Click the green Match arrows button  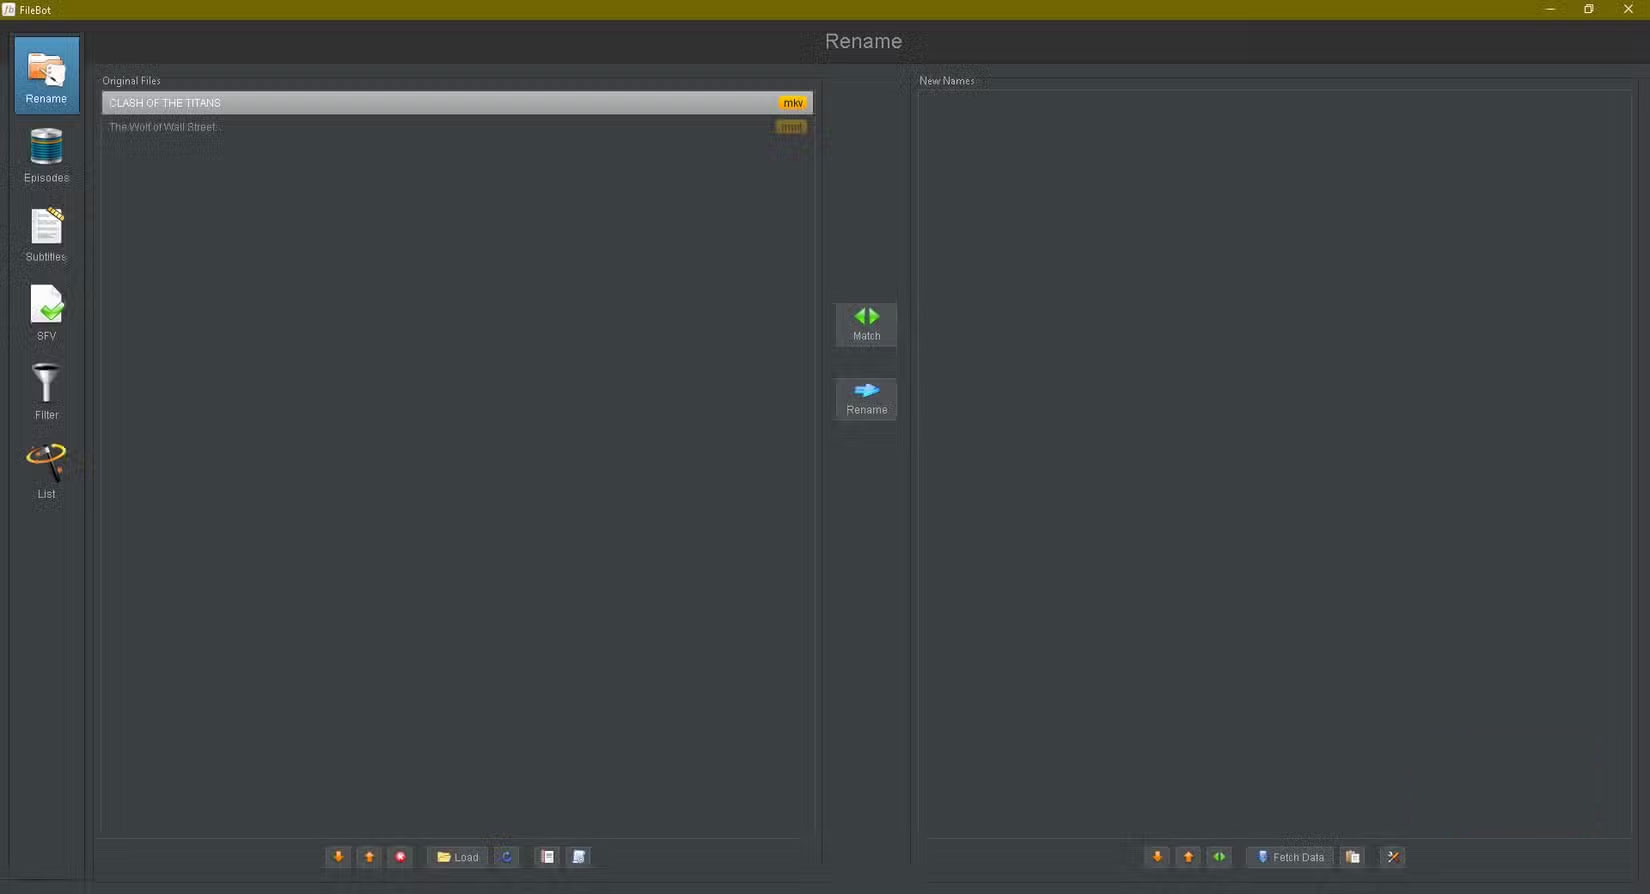click(866, 324)
